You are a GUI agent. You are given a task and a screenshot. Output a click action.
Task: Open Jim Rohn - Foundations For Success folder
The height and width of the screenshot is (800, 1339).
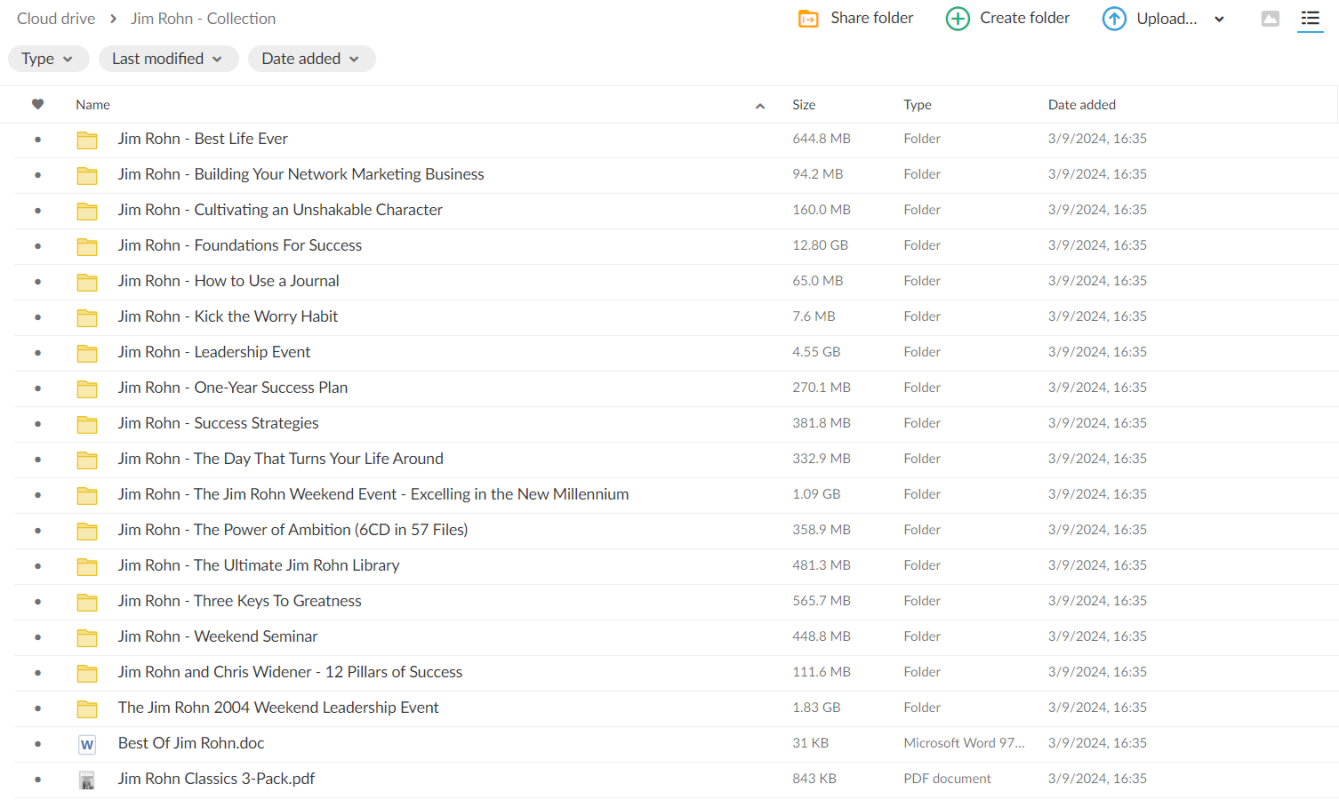pos(239,245)
